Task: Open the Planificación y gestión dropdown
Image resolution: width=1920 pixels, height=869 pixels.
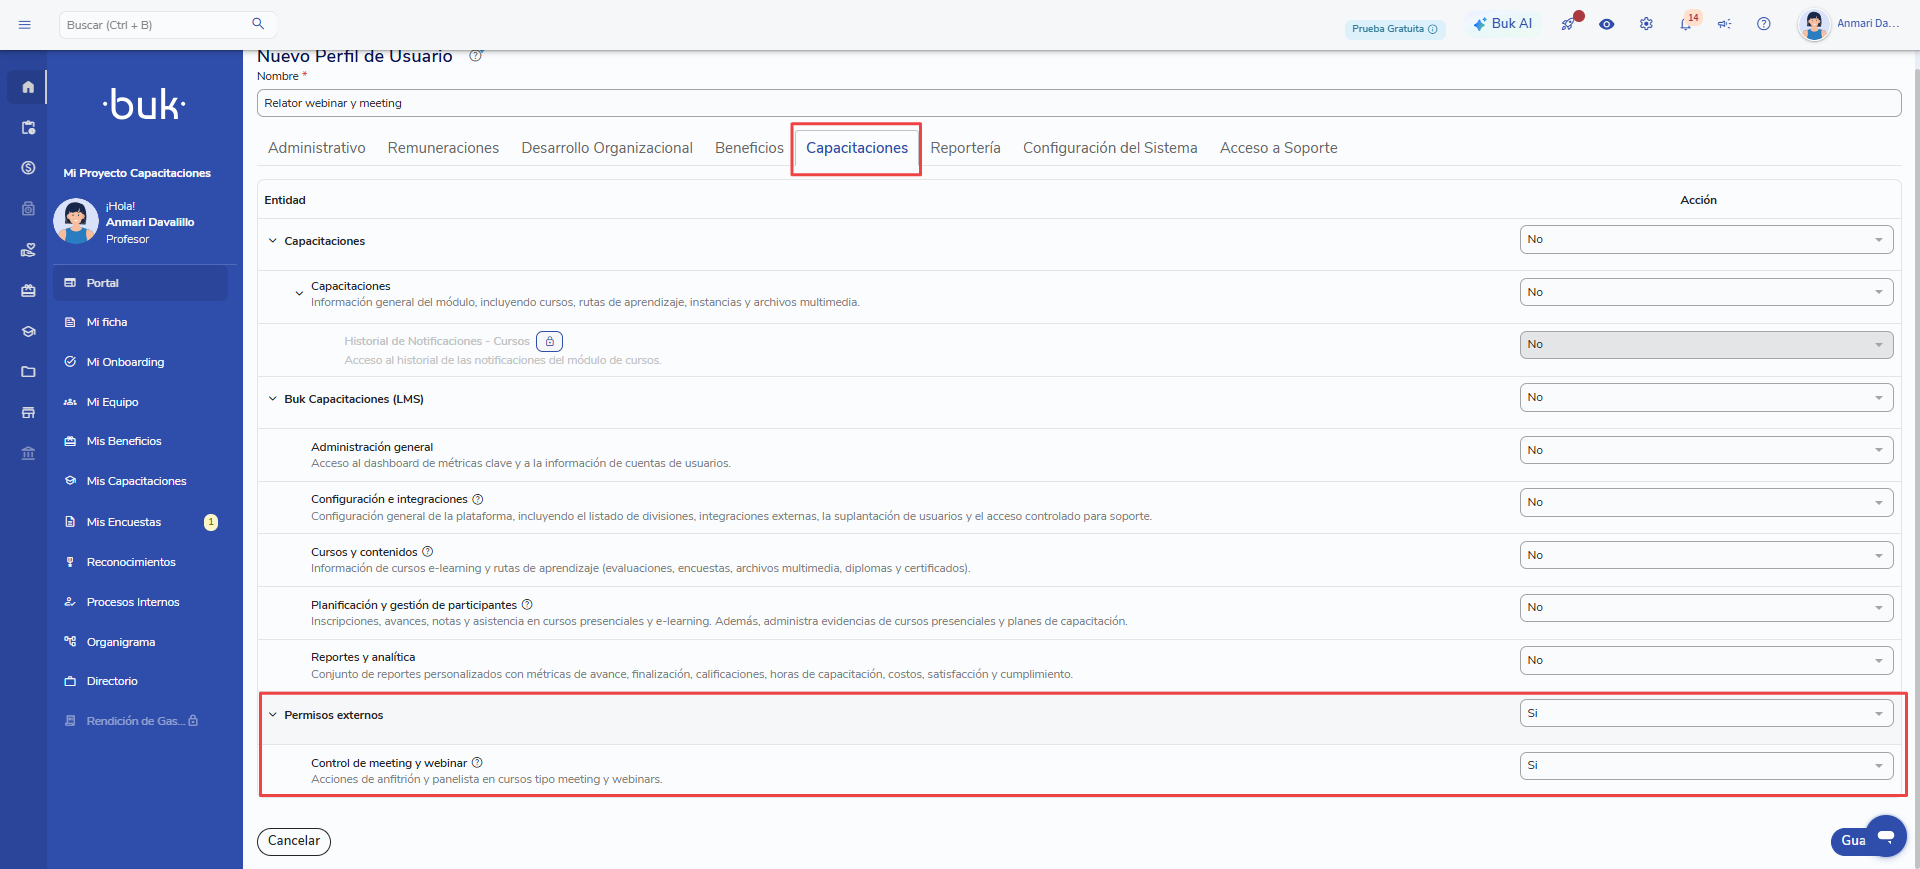Action: point(1706,608)
